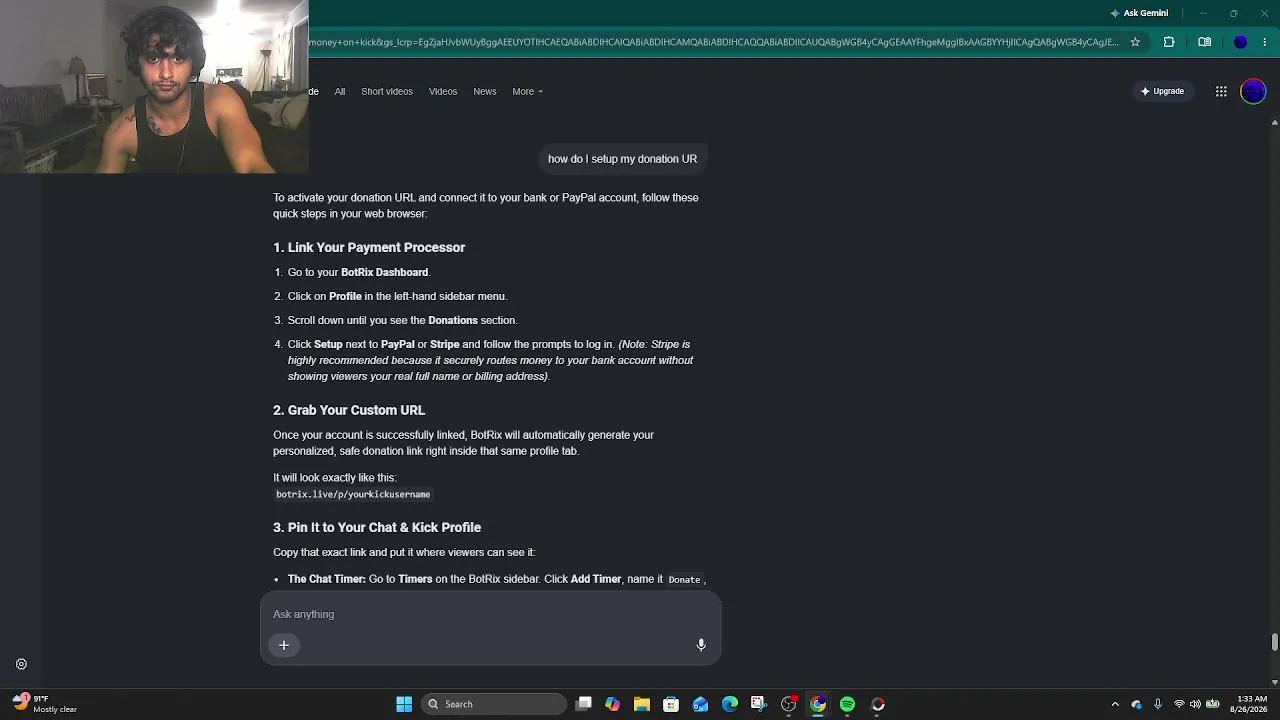Screen dimensions: 1280x720
Task: Click the Ask Gemini button
Action: pos(1139,13)
